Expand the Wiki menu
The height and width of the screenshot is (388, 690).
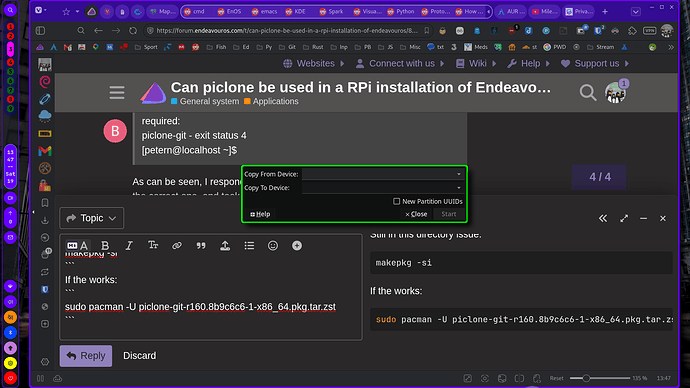[x=476, y=63]
